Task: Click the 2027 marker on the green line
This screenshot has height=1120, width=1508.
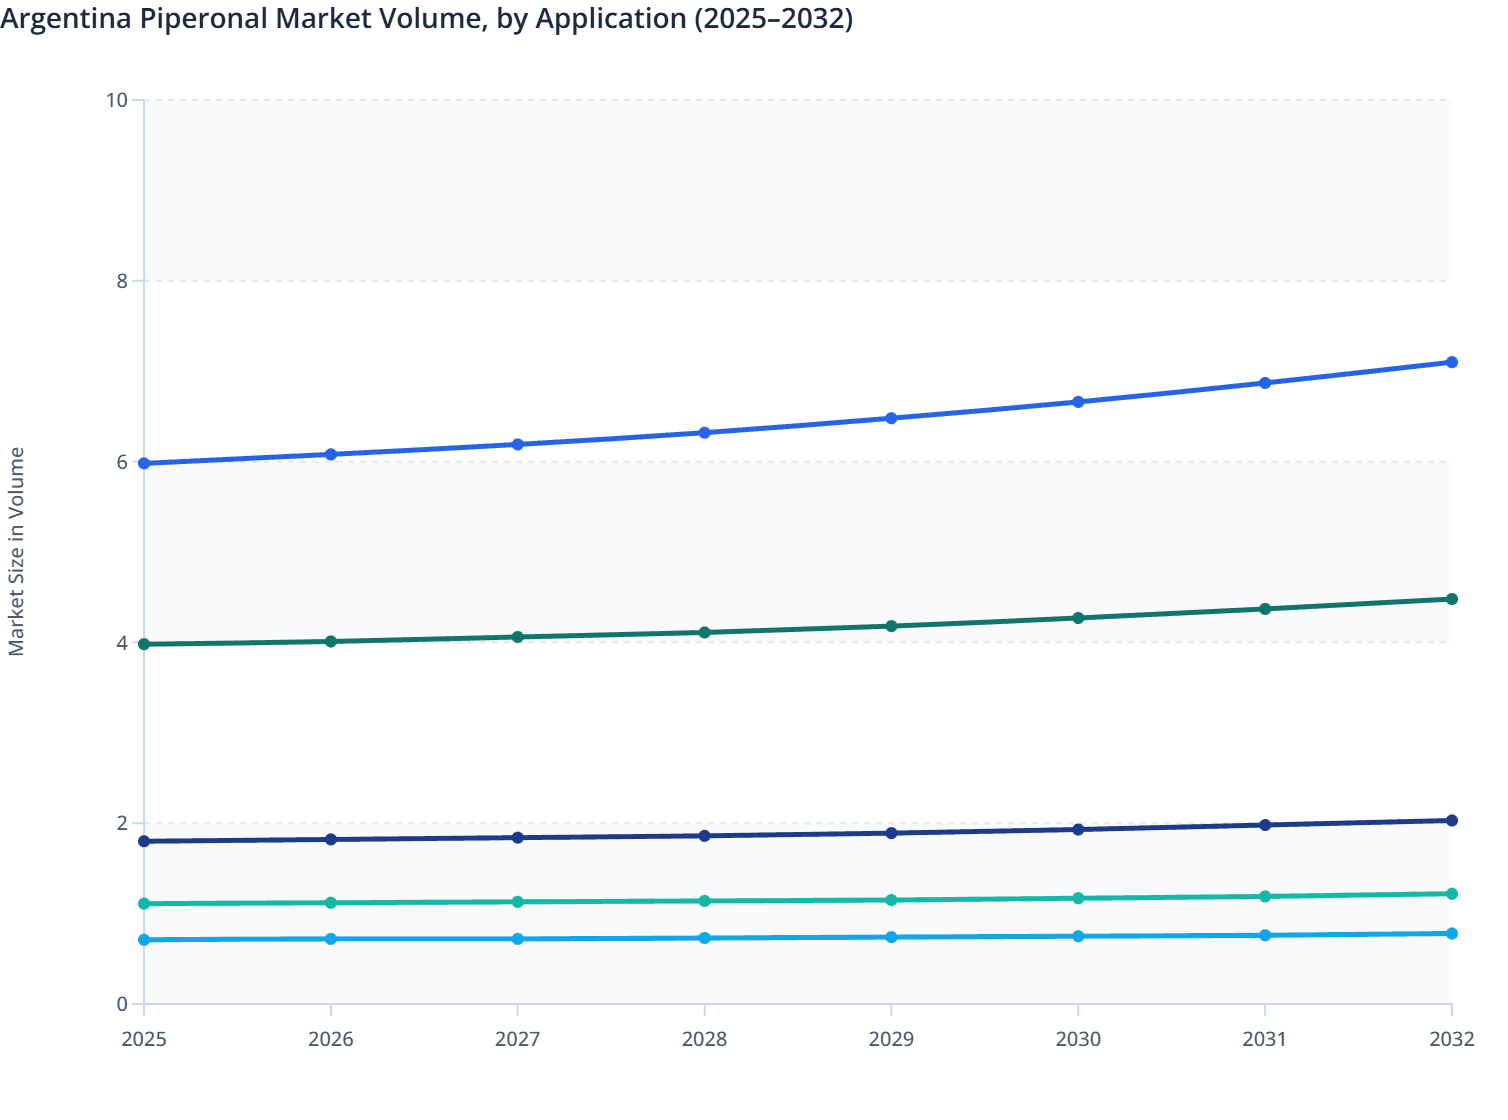Action: coord(517,636)
